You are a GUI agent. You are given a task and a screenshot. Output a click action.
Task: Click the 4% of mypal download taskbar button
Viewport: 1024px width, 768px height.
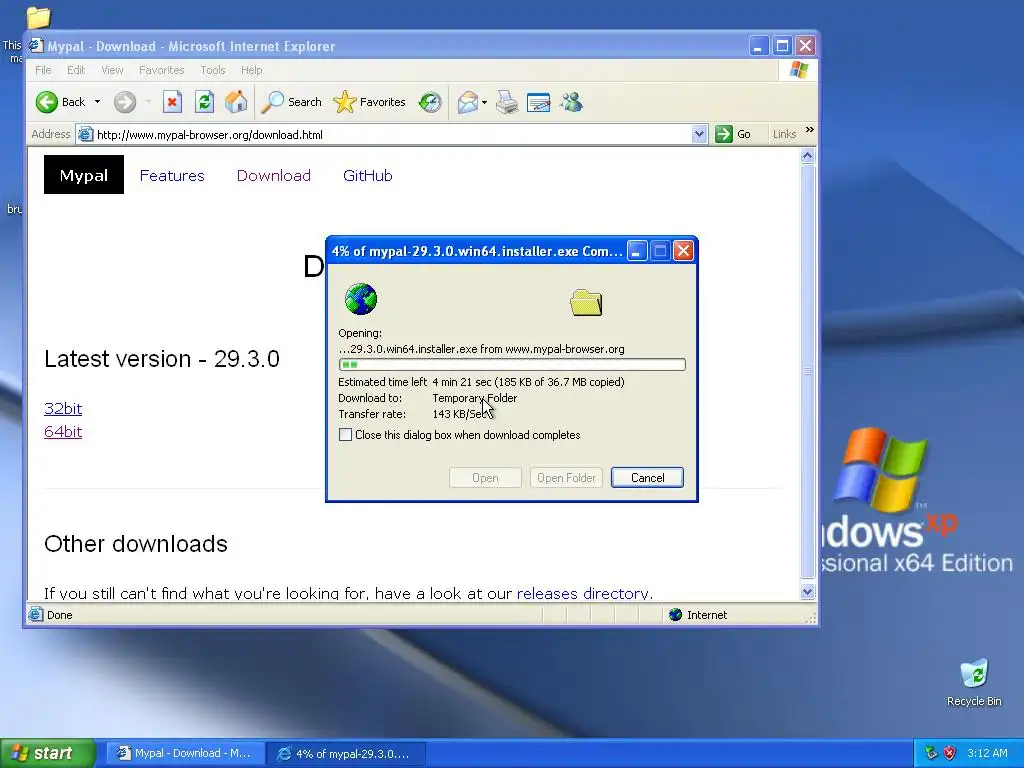[x=346, y=753]
